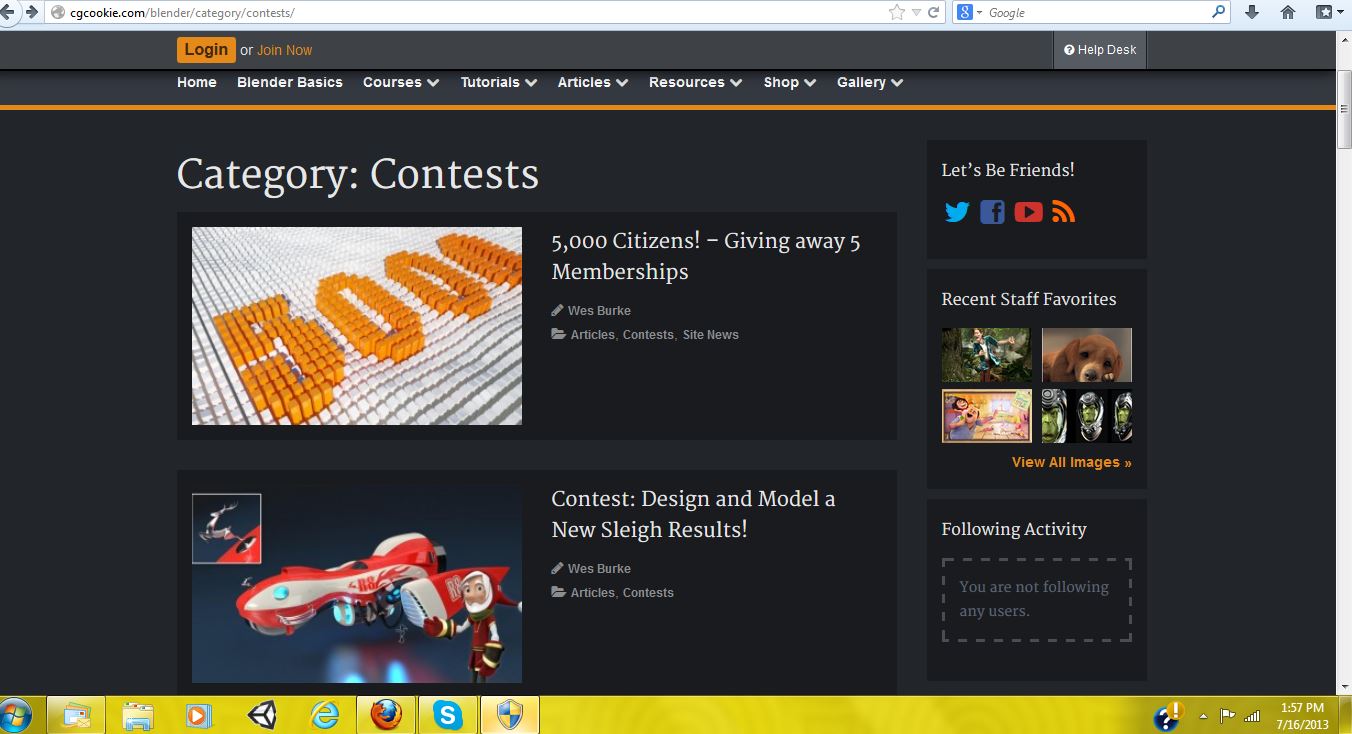The image size is (1352, 734).
Task: Bookmark page with star icon in address bar
Action: [x=896, y=13]
